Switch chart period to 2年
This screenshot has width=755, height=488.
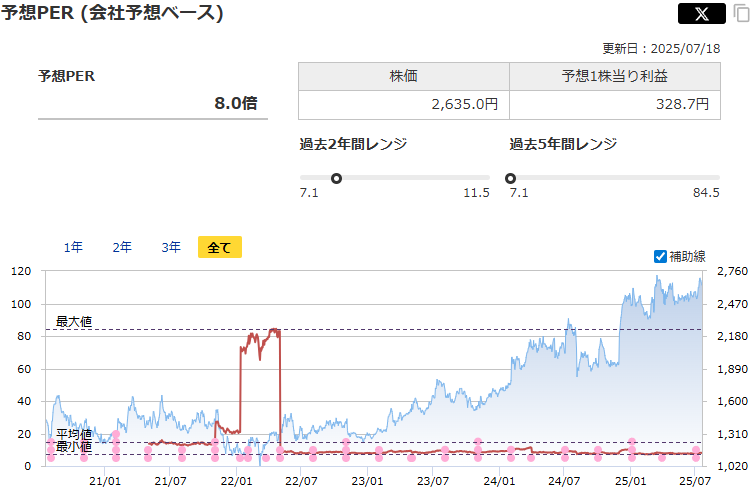tap(122, 247)
